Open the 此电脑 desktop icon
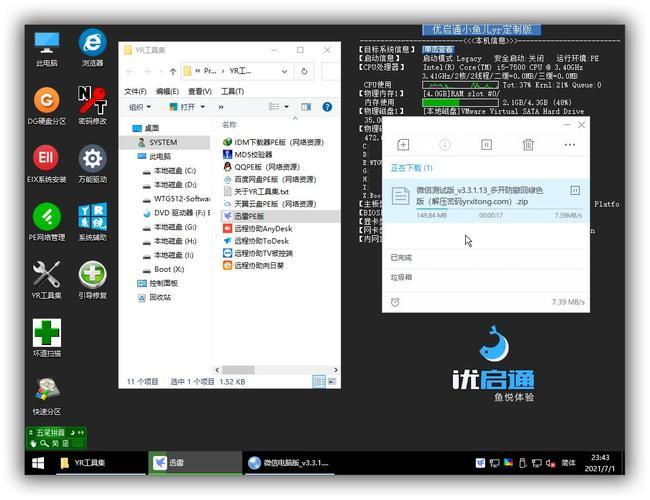Image resolution: width=650 pixels, height=500 pixels. point(46,49)
